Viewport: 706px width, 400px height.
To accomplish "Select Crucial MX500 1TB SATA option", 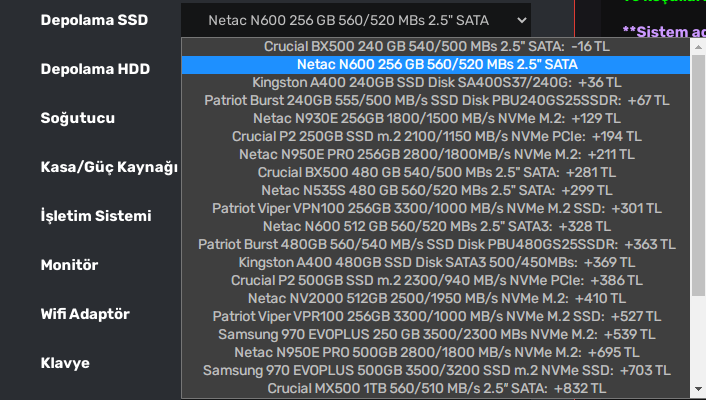I will coord(437,388).
